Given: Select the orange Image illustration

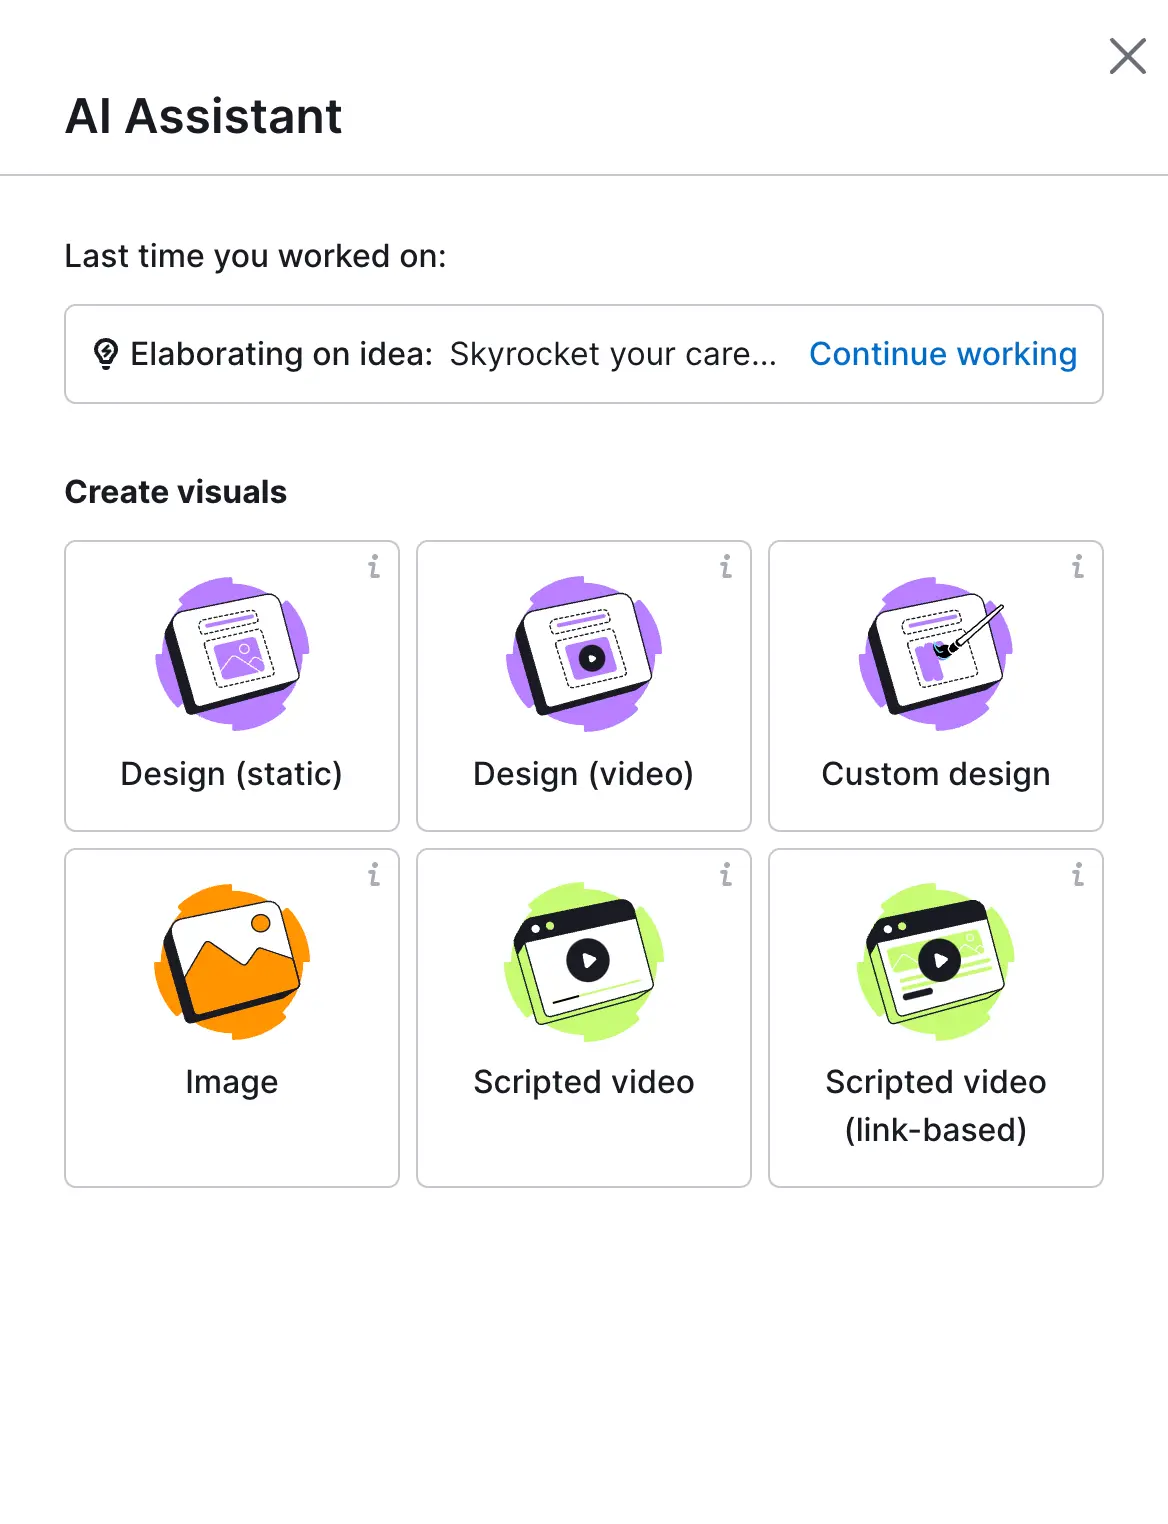Looking at the screenshot, I should (x=232, y=962).
